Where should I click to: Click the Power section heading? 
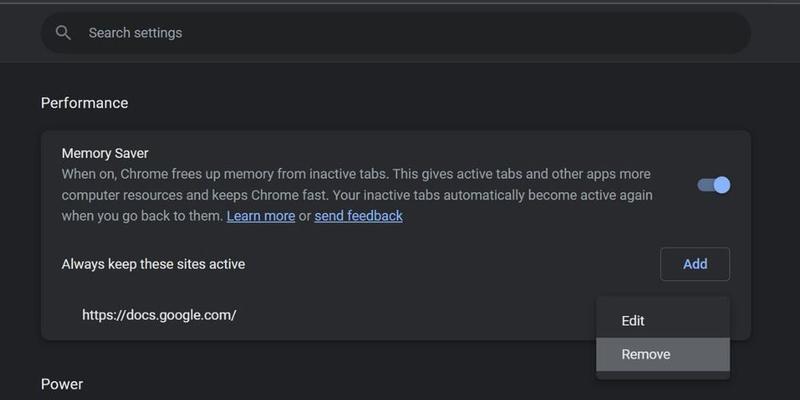pos(62,384)
